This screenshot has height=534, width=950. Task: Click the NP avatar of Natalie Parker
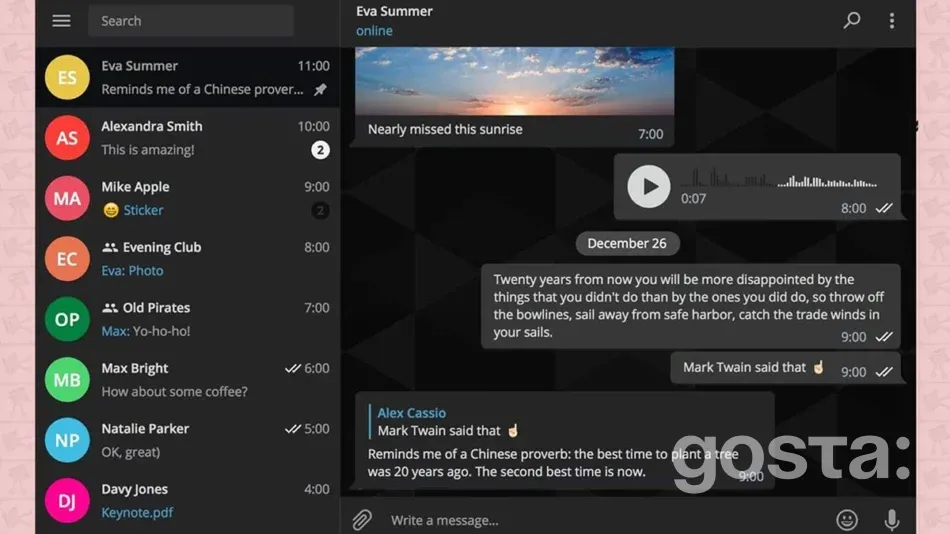click(x=67, y=441)
